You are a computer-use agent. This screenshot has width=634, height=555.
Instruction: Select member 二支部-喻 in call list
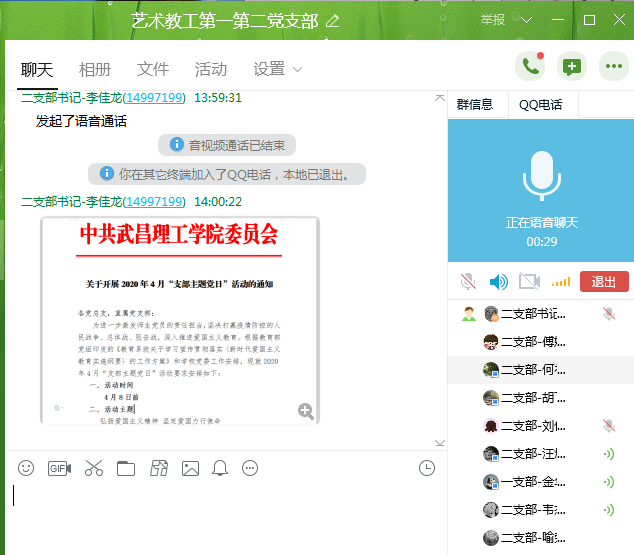pos(541,538)
